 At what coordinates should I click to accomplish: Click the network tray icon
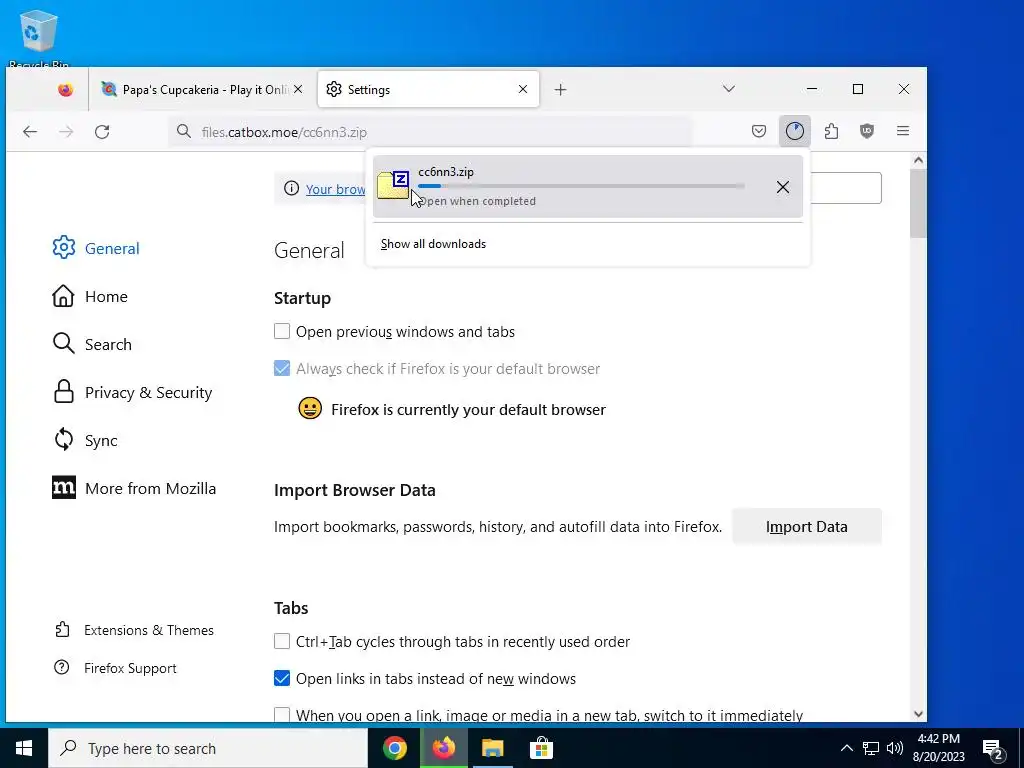(871, 748)
